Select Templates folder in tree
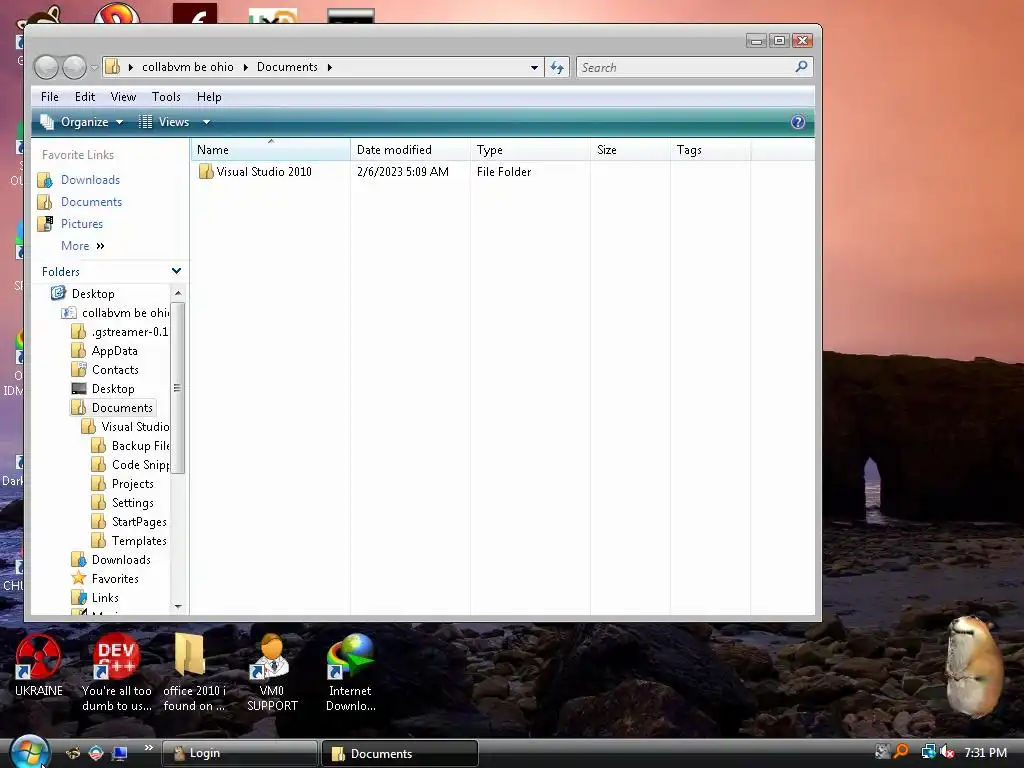This screenshot has height=768, width=1024. [139, 541]
